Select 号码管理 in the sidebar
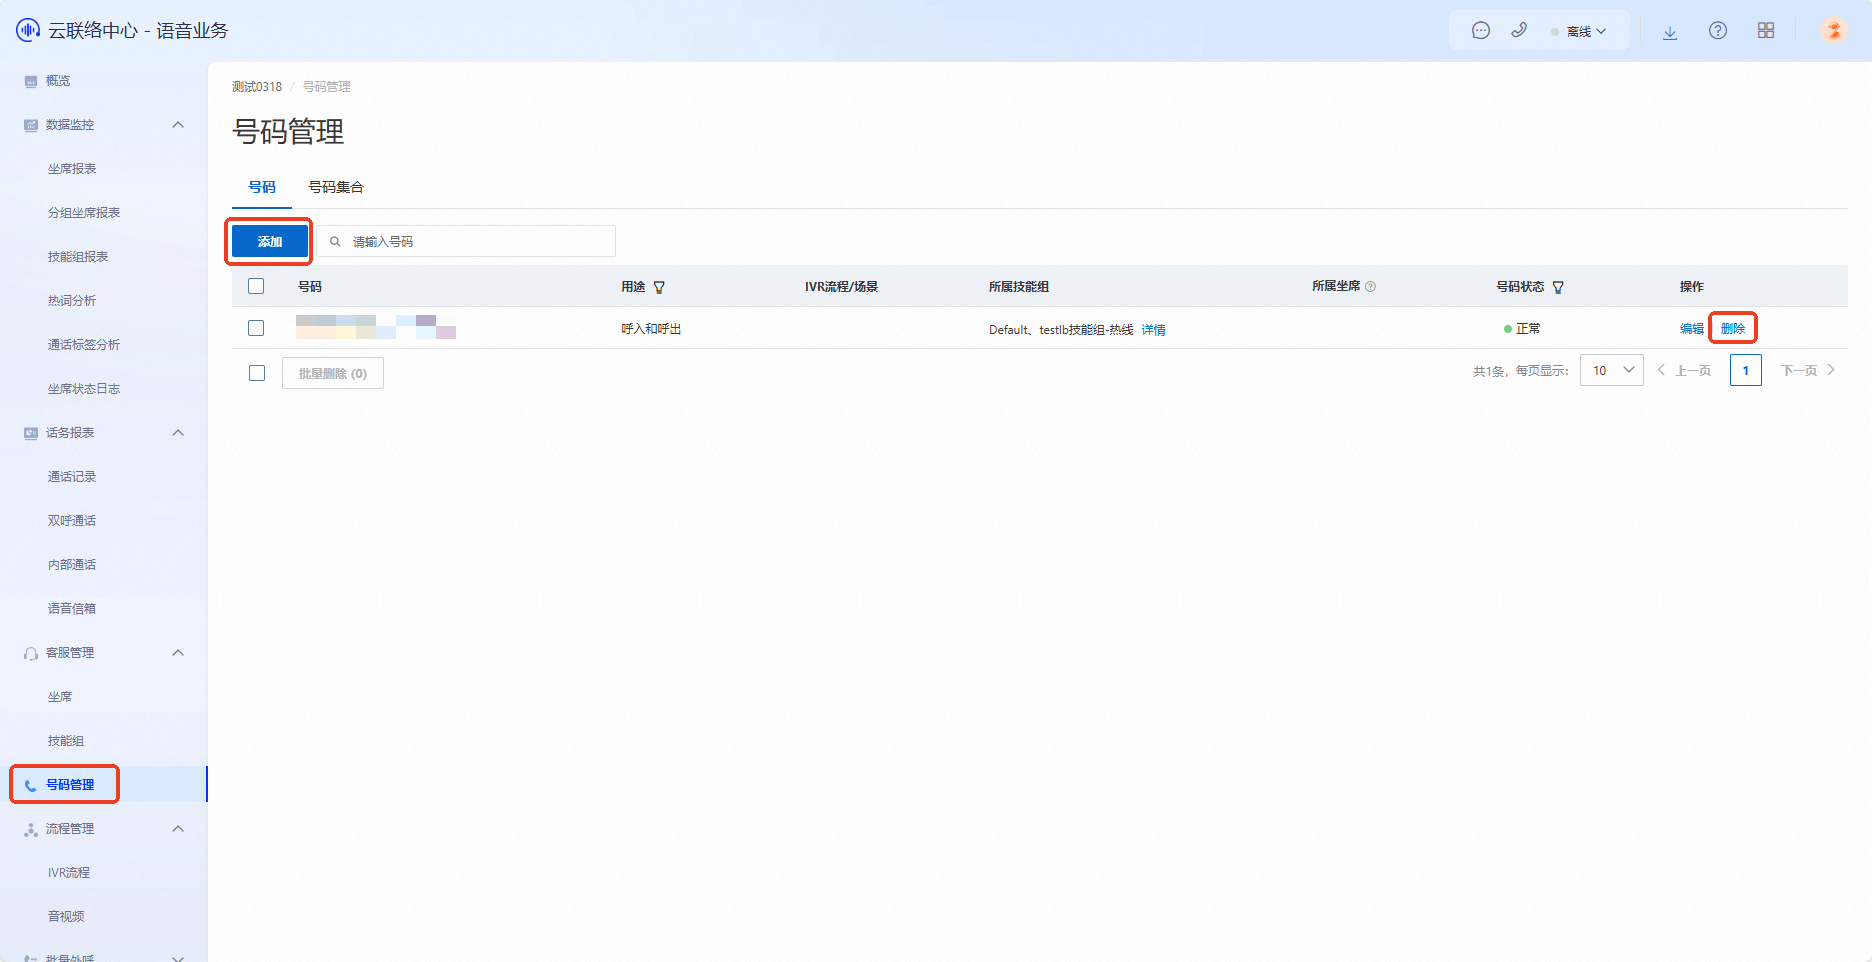 point(70,785)
